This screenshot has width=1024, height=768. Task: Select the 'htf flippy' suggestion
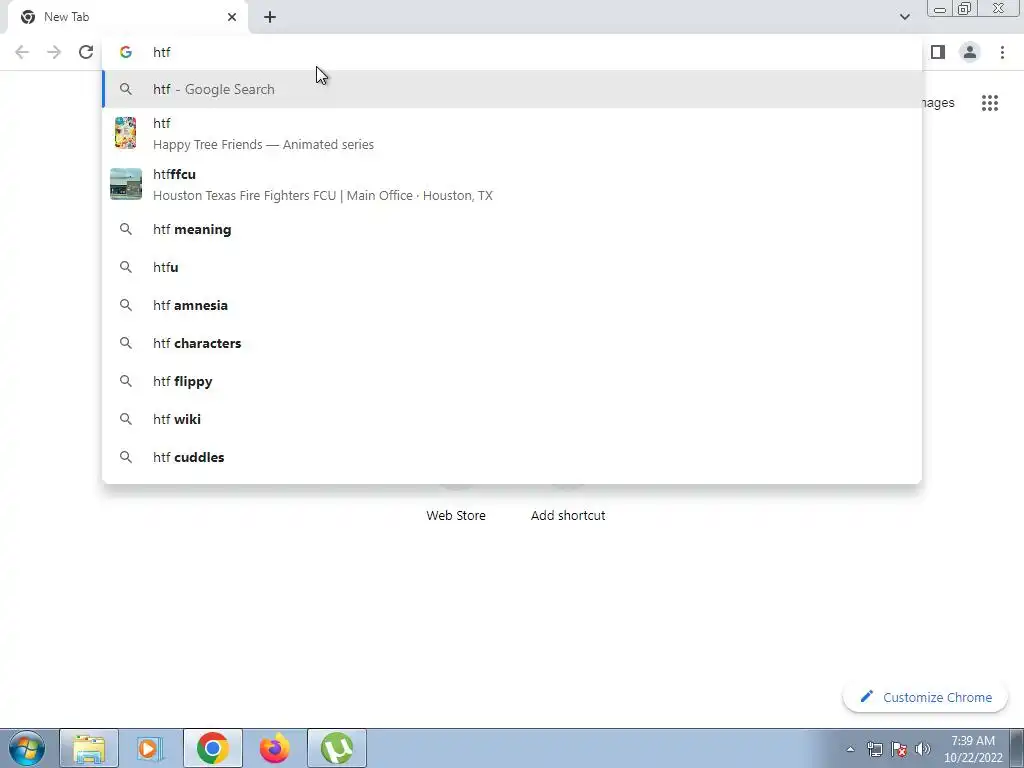pos(512,381)
